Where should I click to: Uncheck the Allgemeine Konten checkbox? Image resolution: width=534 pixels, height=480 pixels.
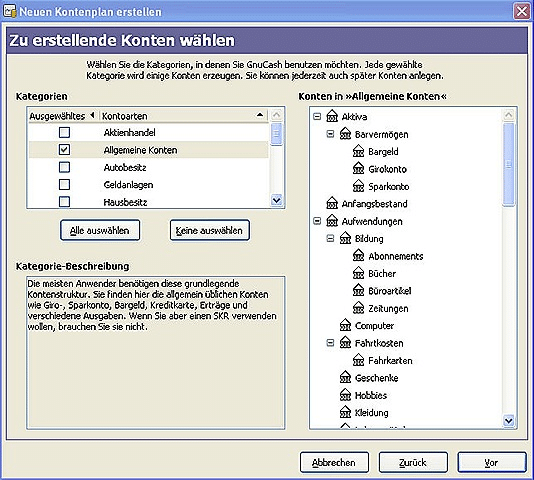[64, 150]
